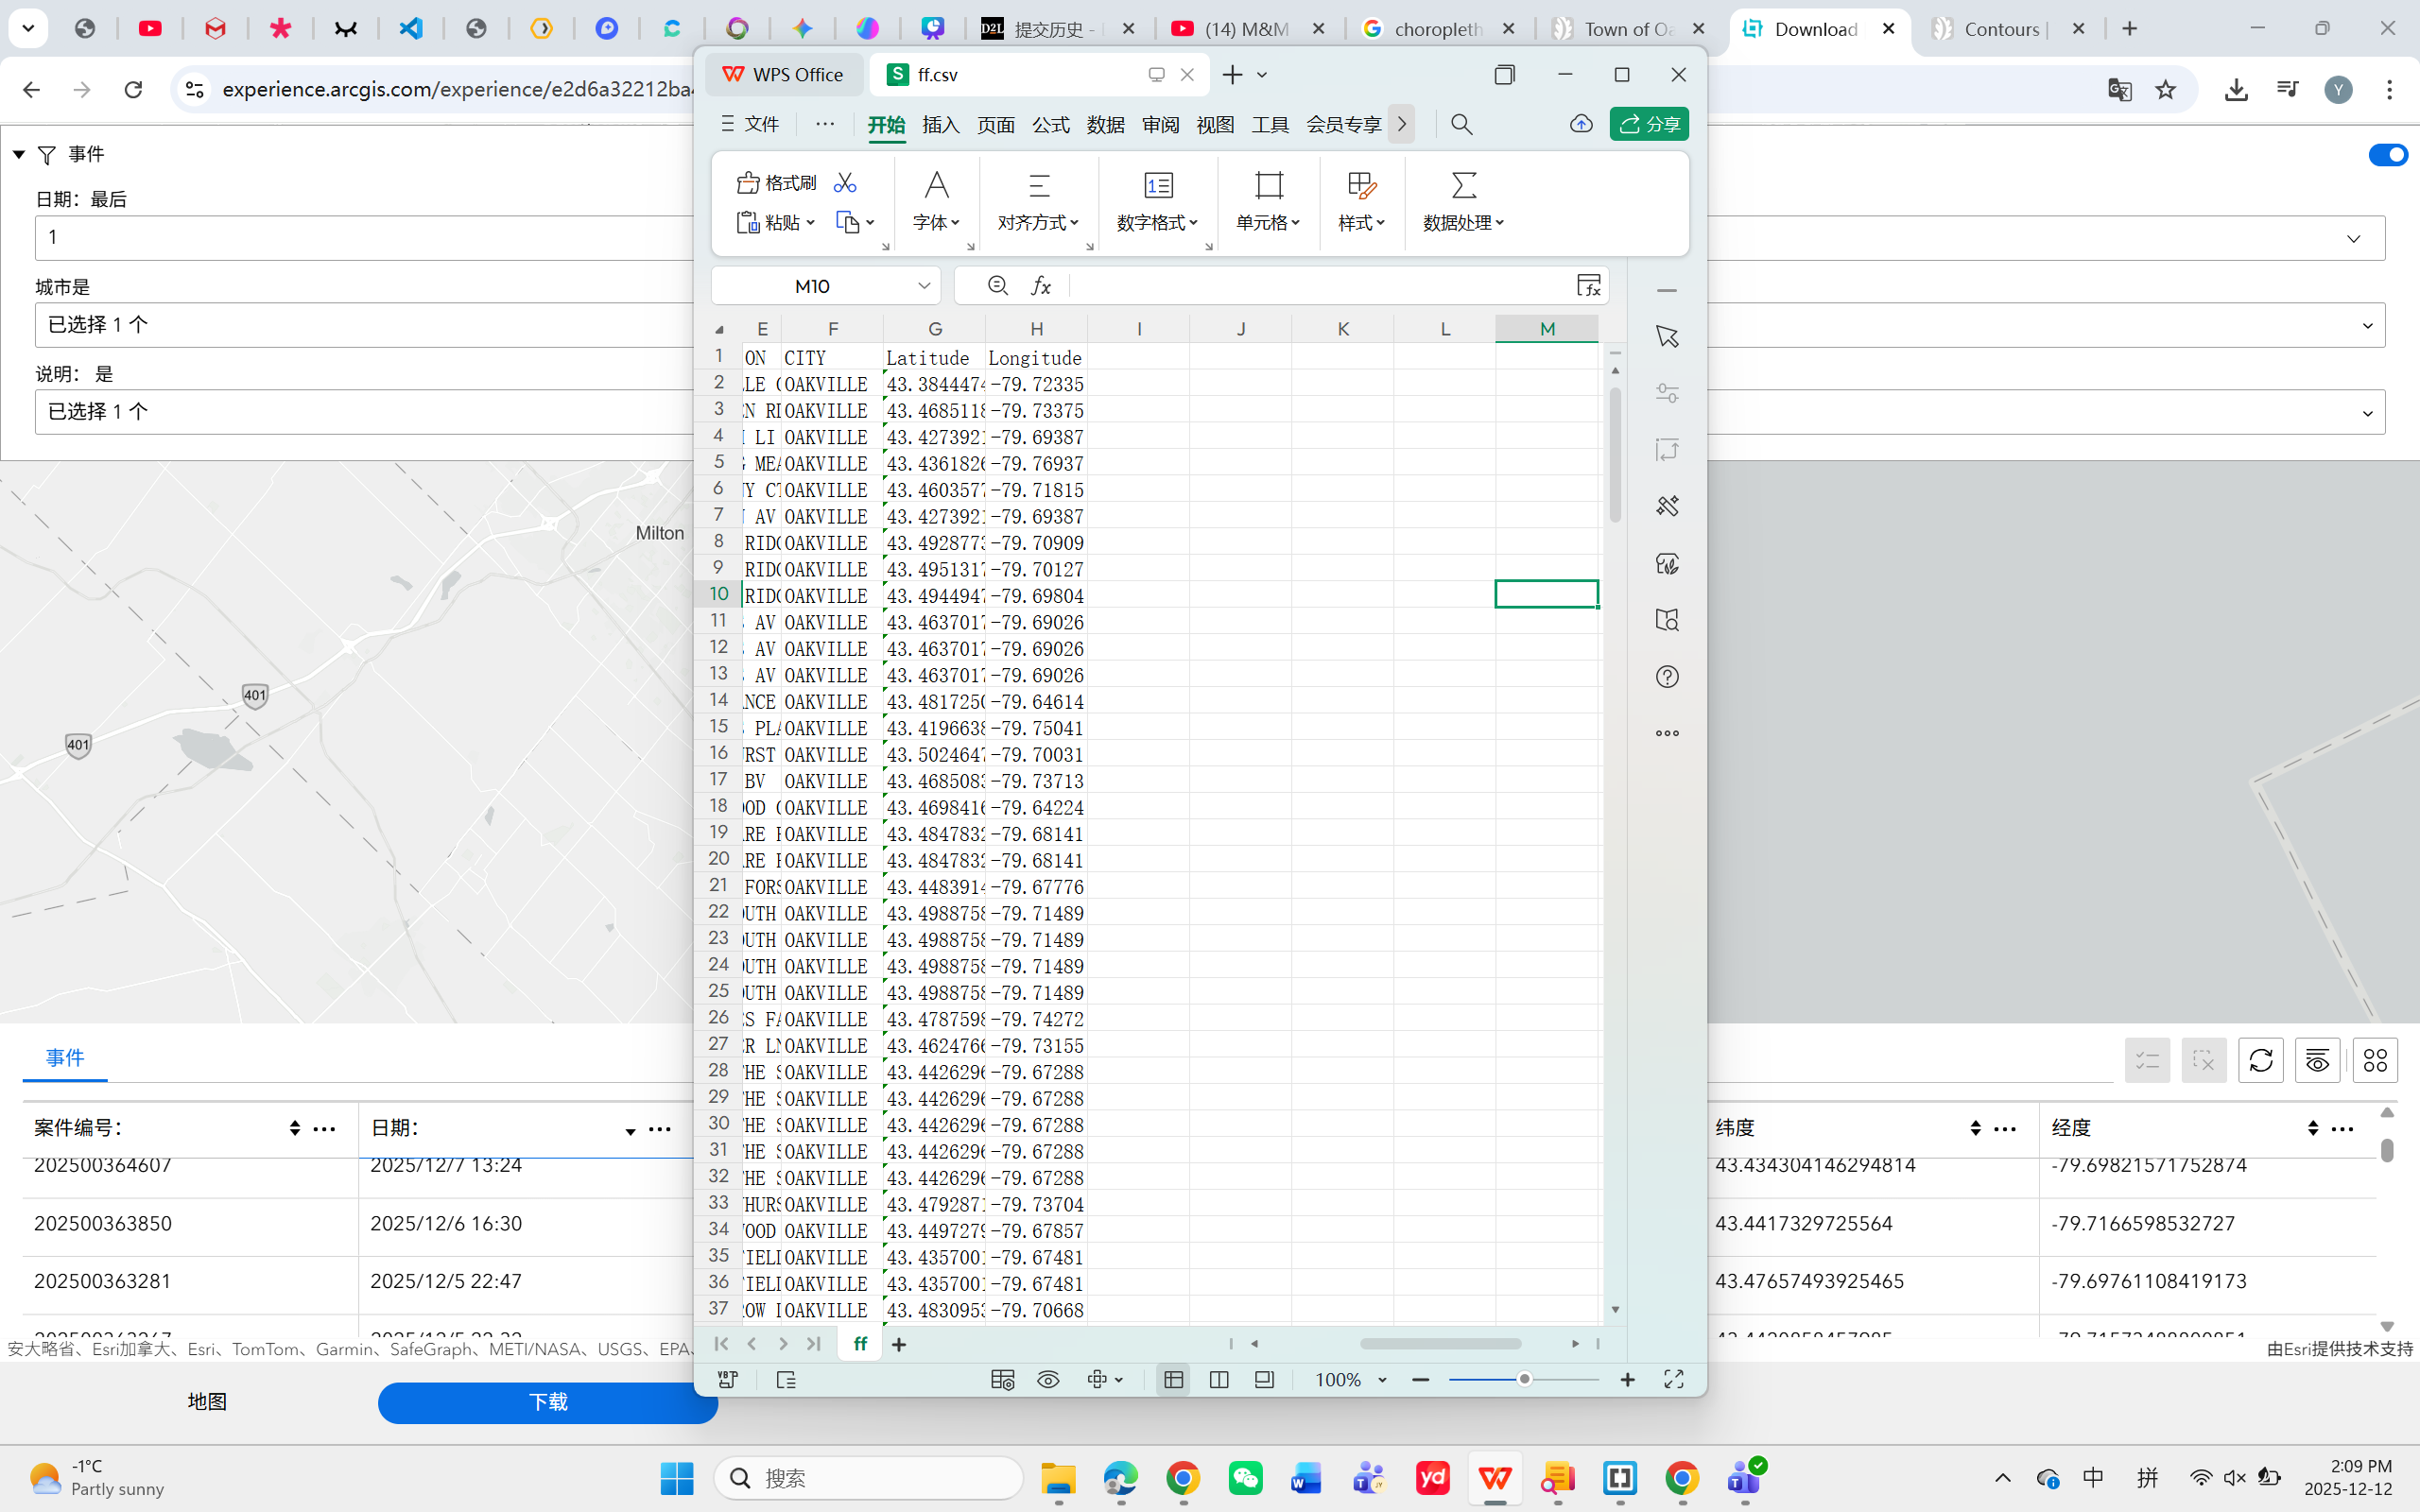
Task: Click the cloud save icon beside Share
Action: [1581, 124]
